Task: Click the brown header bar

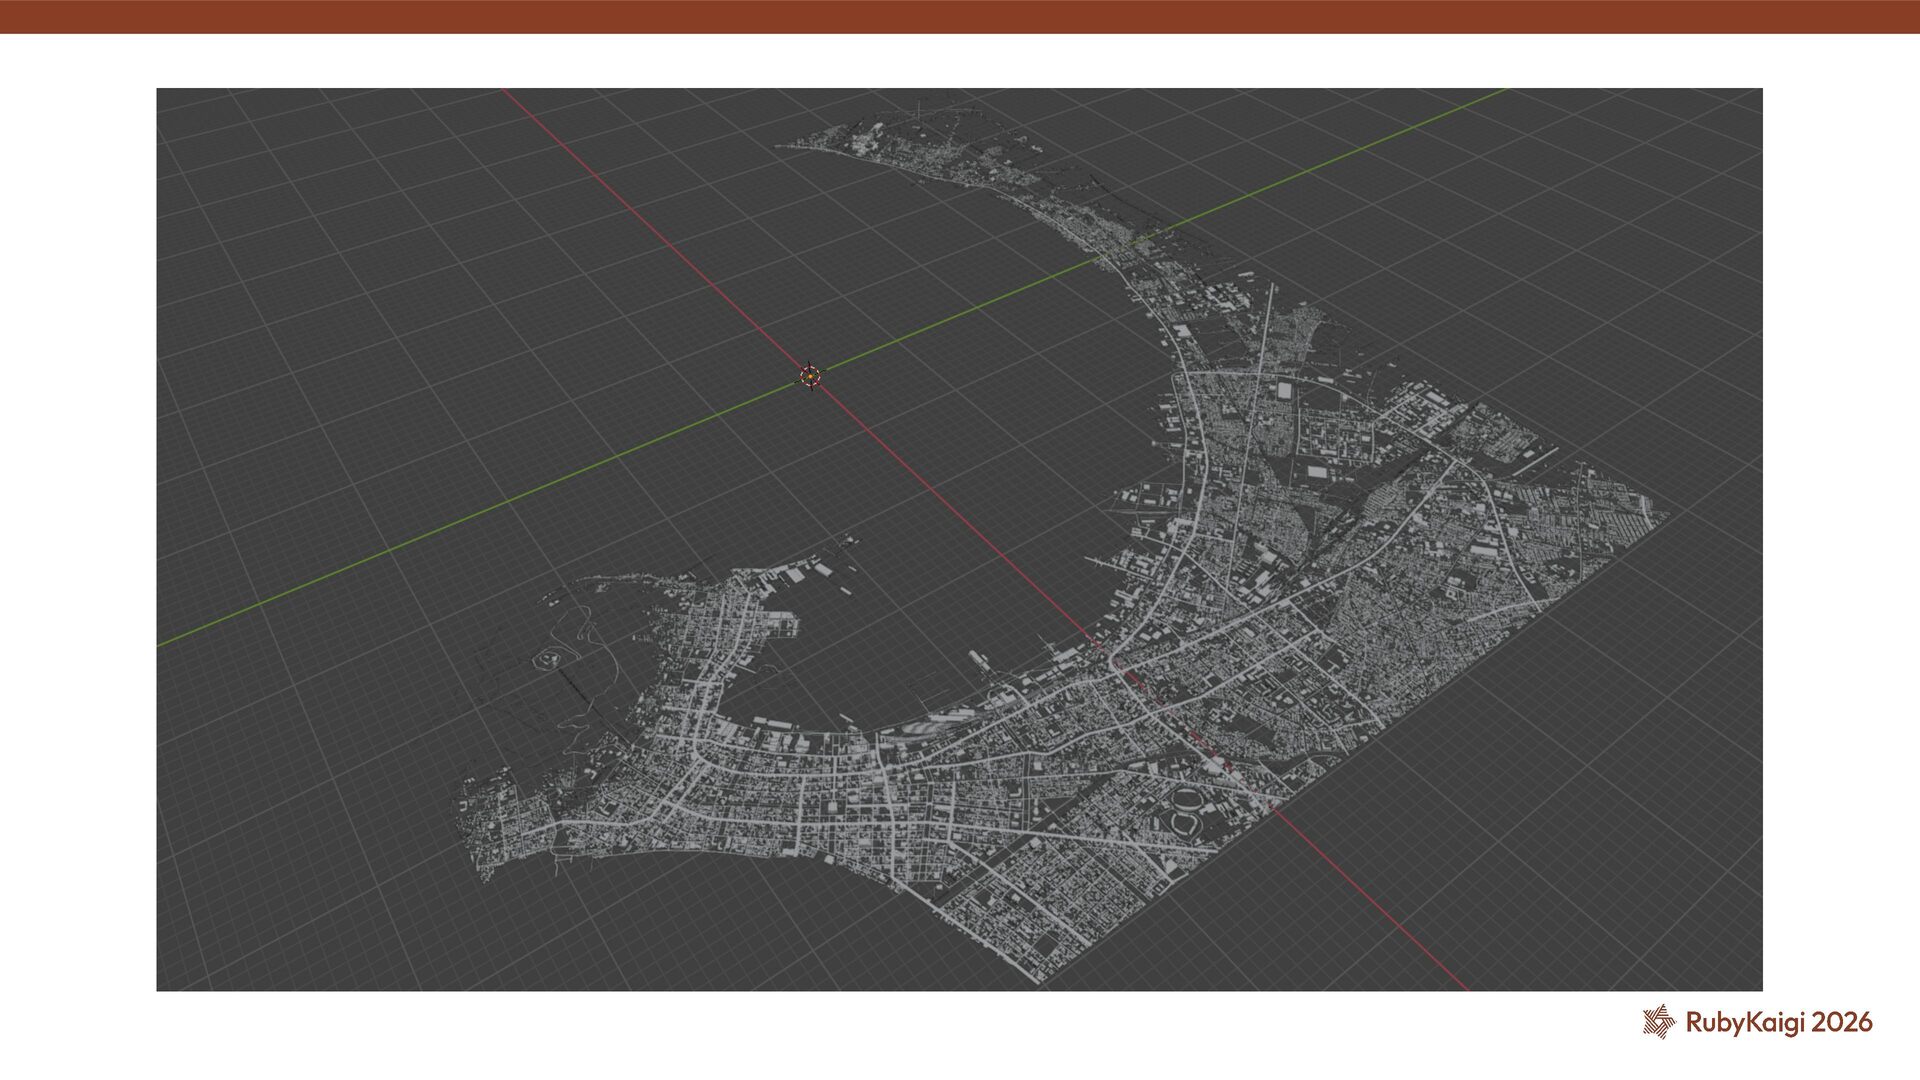Action: coord(960,16)
